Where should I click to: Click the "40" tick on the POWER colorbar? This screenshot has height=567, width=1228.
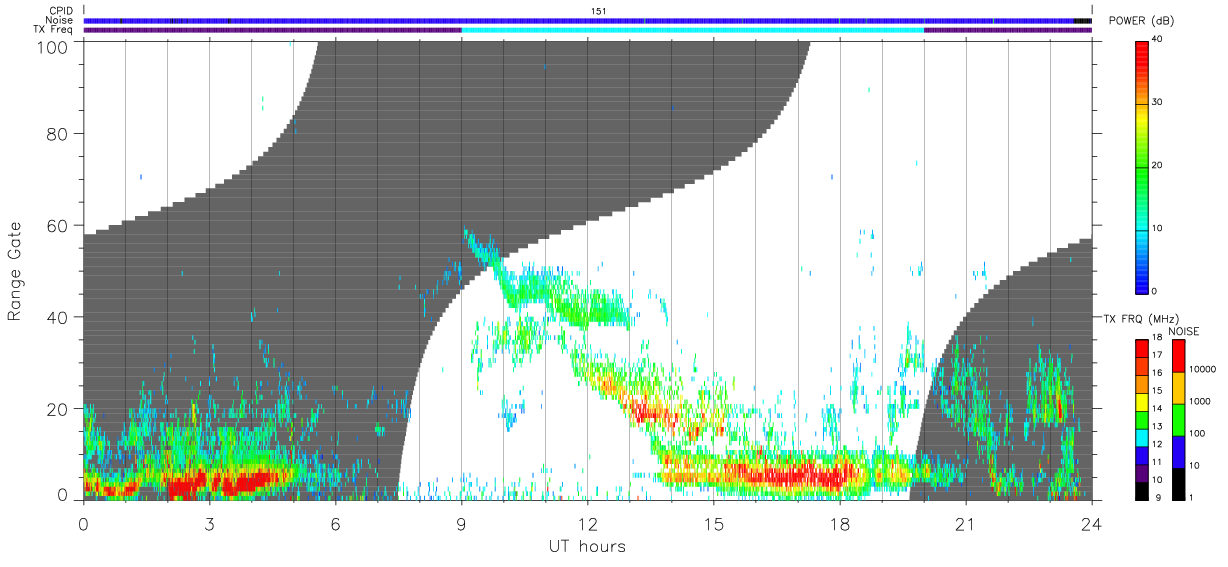[x=1157, y=40]
